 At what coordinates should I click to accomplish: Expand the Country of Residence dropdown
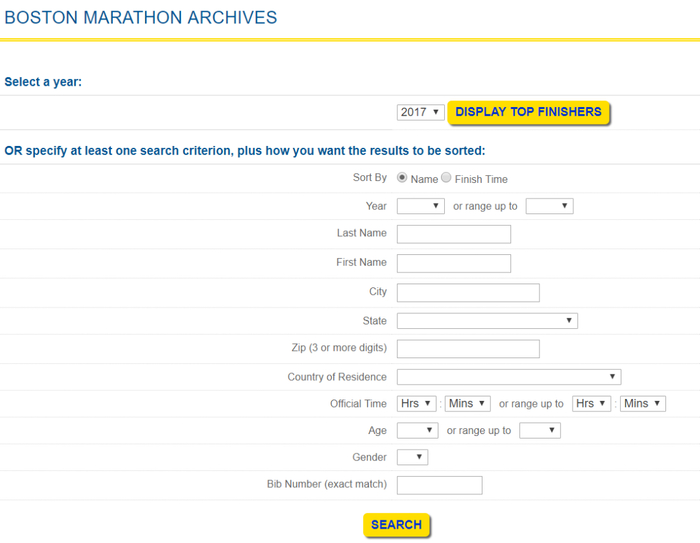point(509,377)
